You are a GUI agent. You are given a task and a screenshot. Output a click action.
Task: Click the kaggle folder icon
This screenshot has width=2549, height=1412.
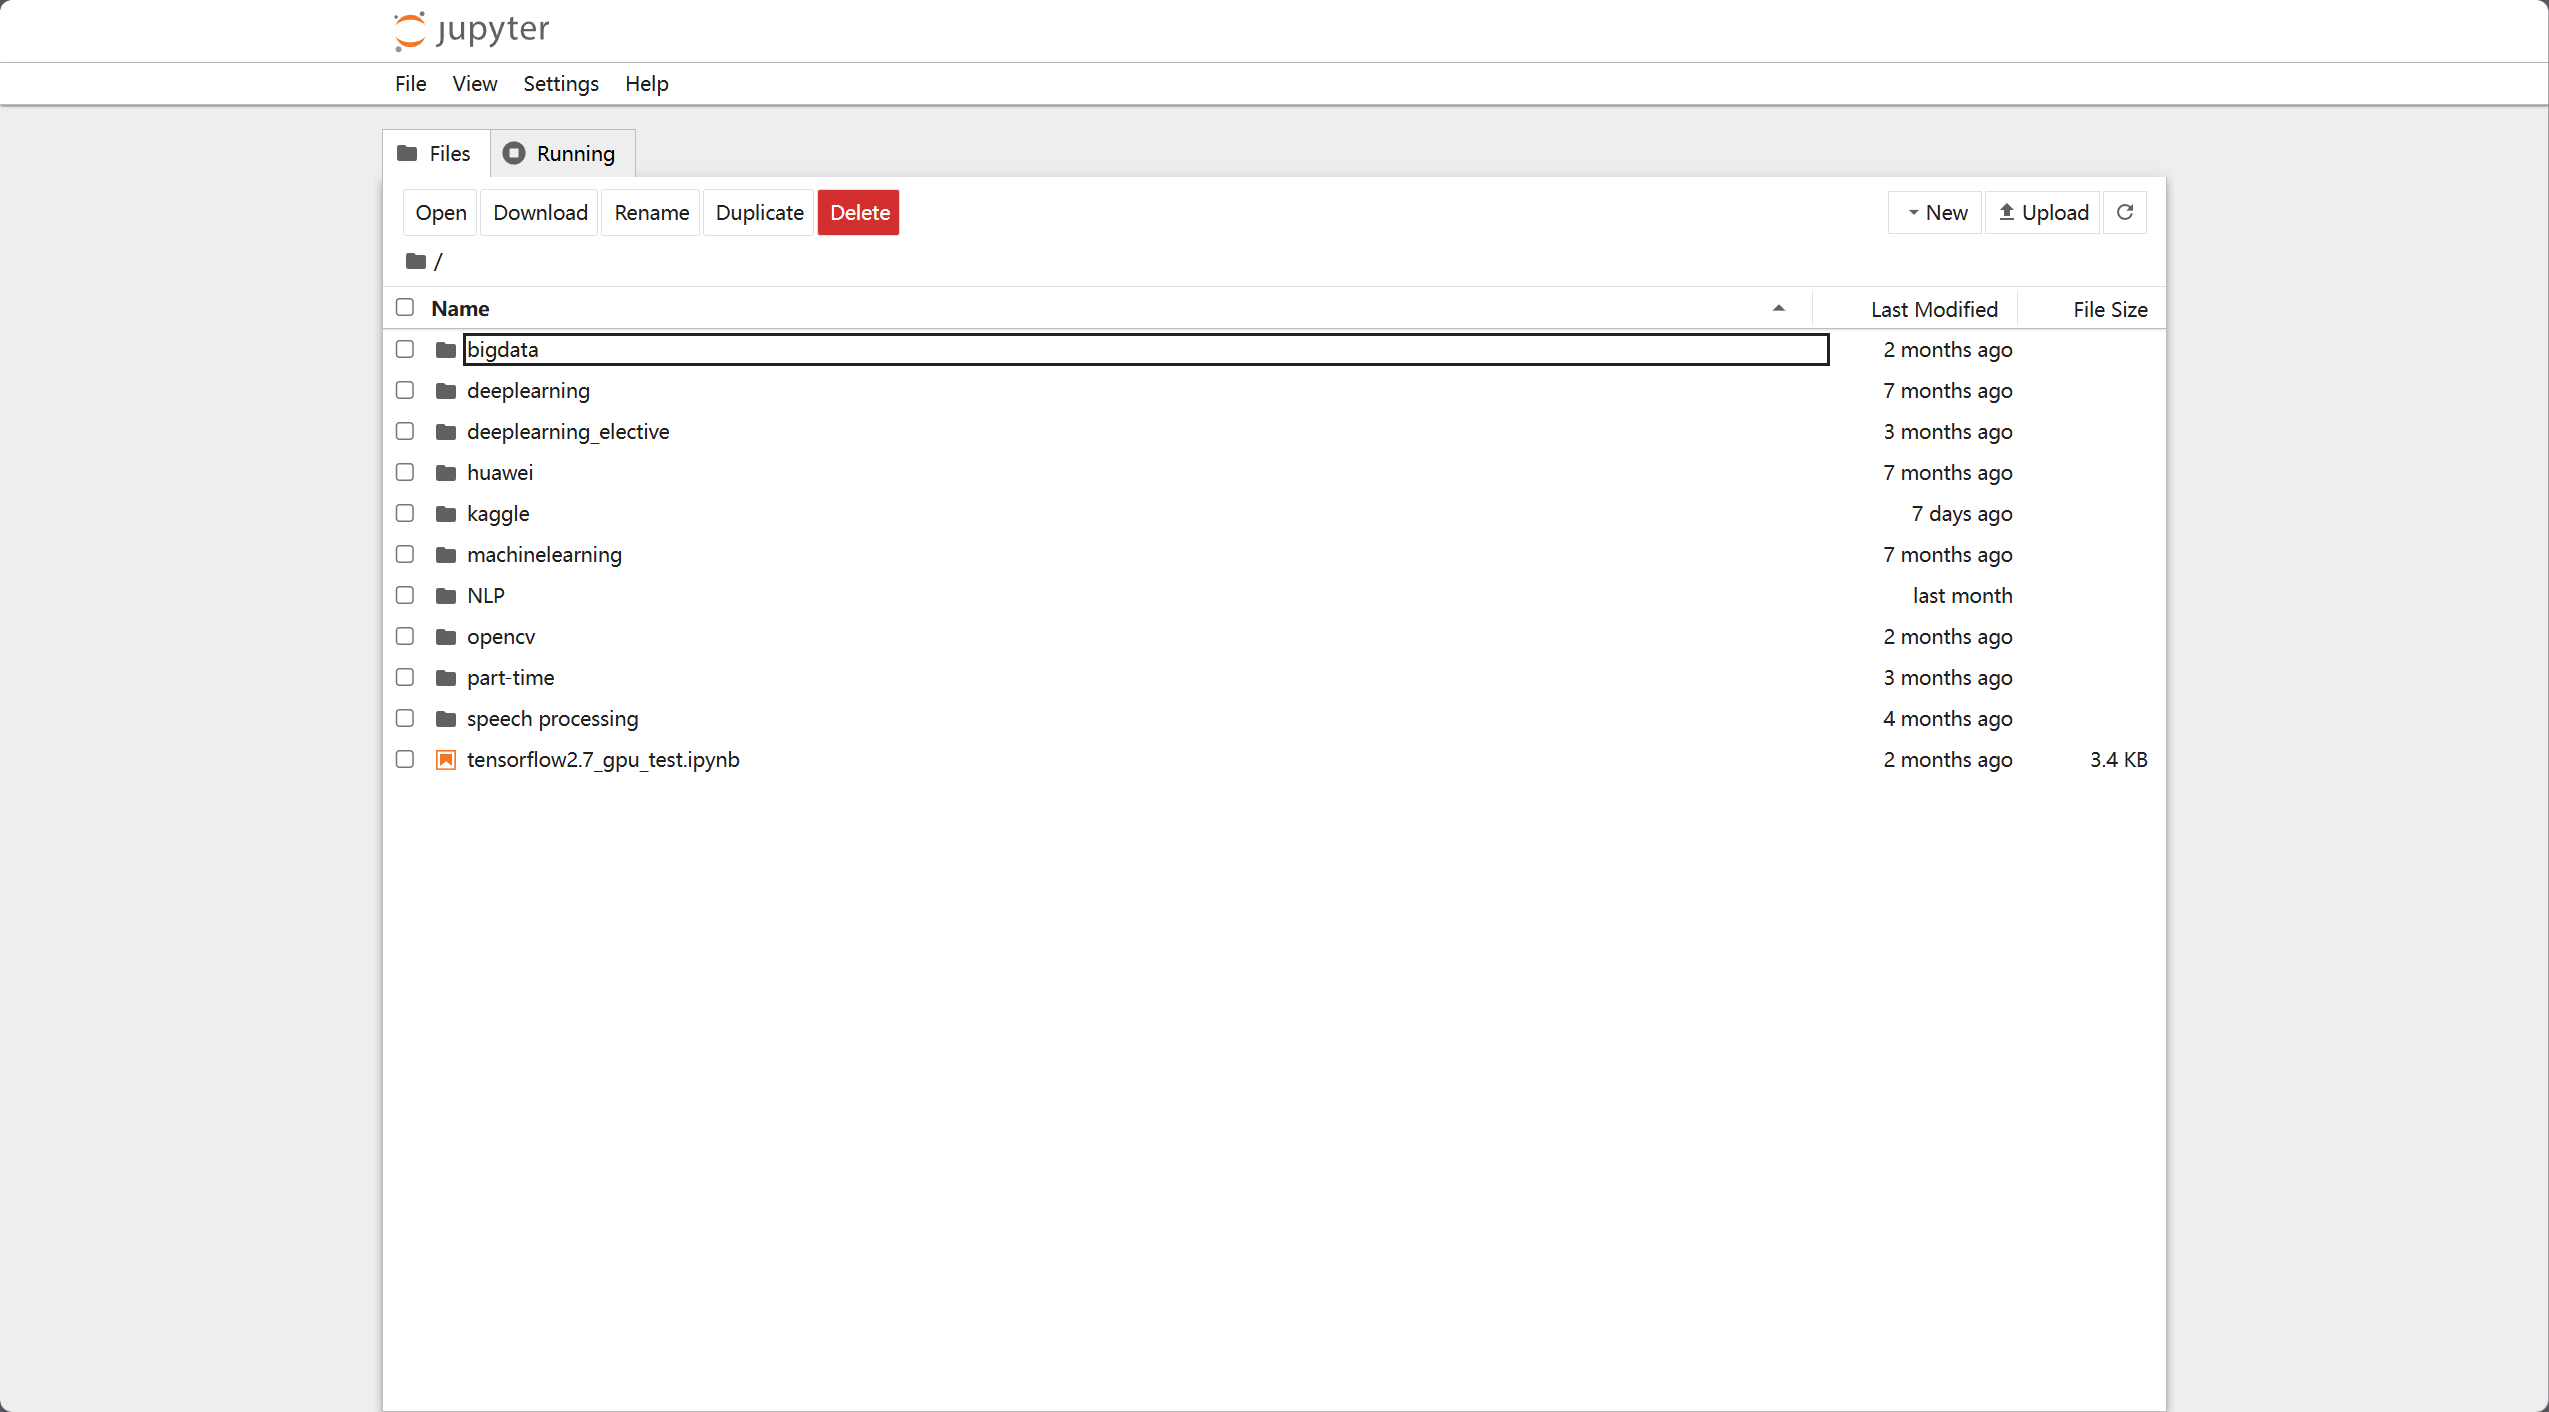pos(446,514)
